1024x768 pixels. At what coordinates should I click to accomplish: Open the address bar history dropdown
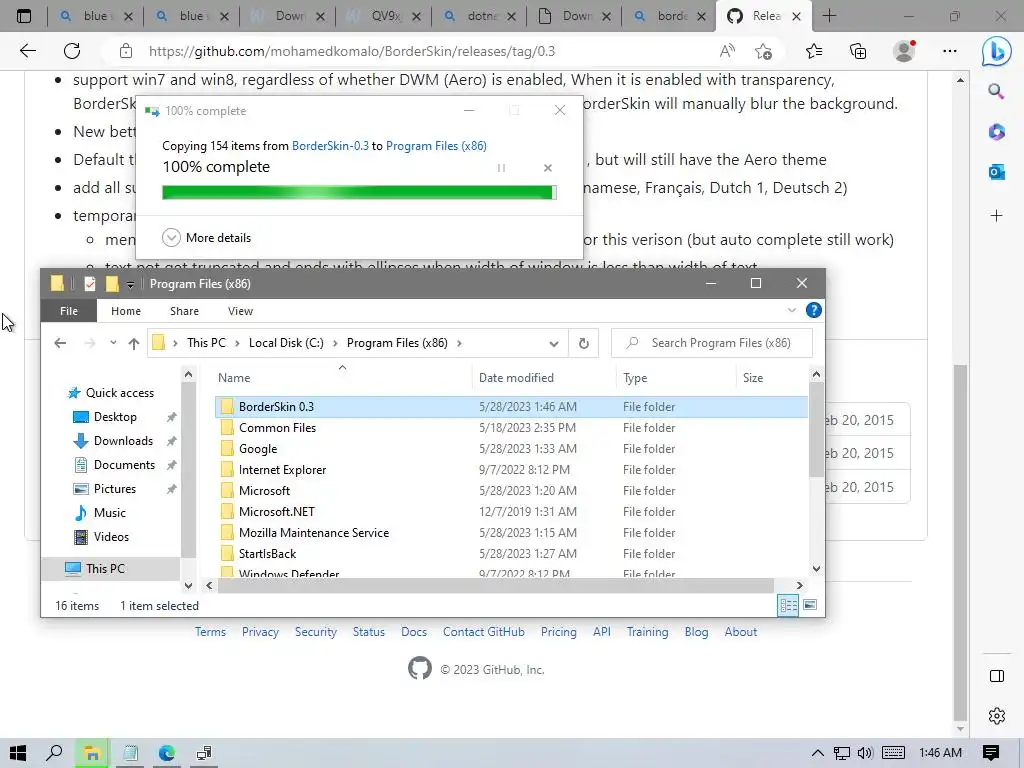click(x=554, y=344)
